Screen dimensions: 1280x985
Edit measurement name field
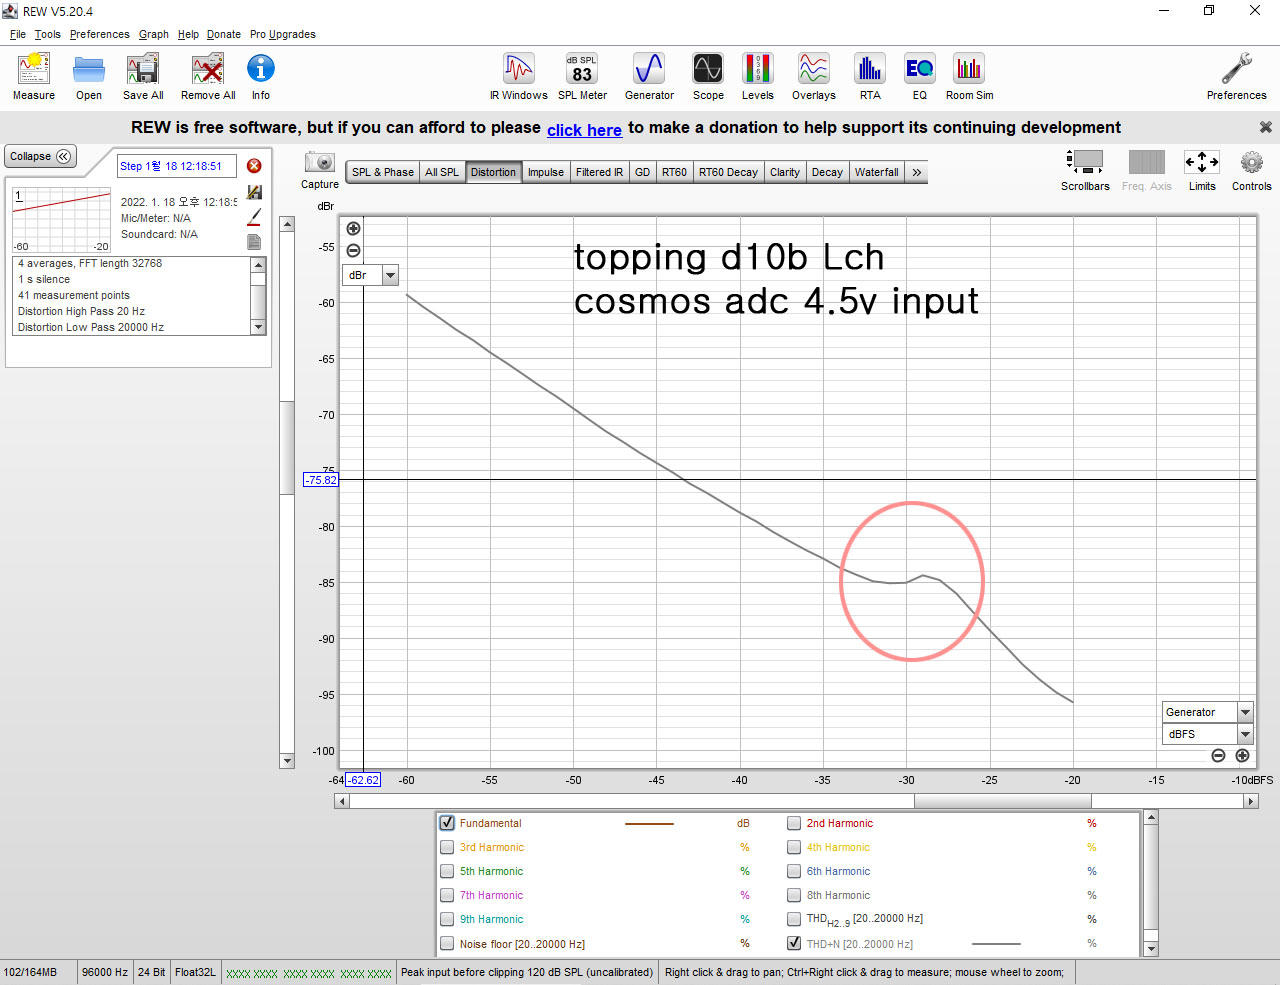(x=177, y=166)
